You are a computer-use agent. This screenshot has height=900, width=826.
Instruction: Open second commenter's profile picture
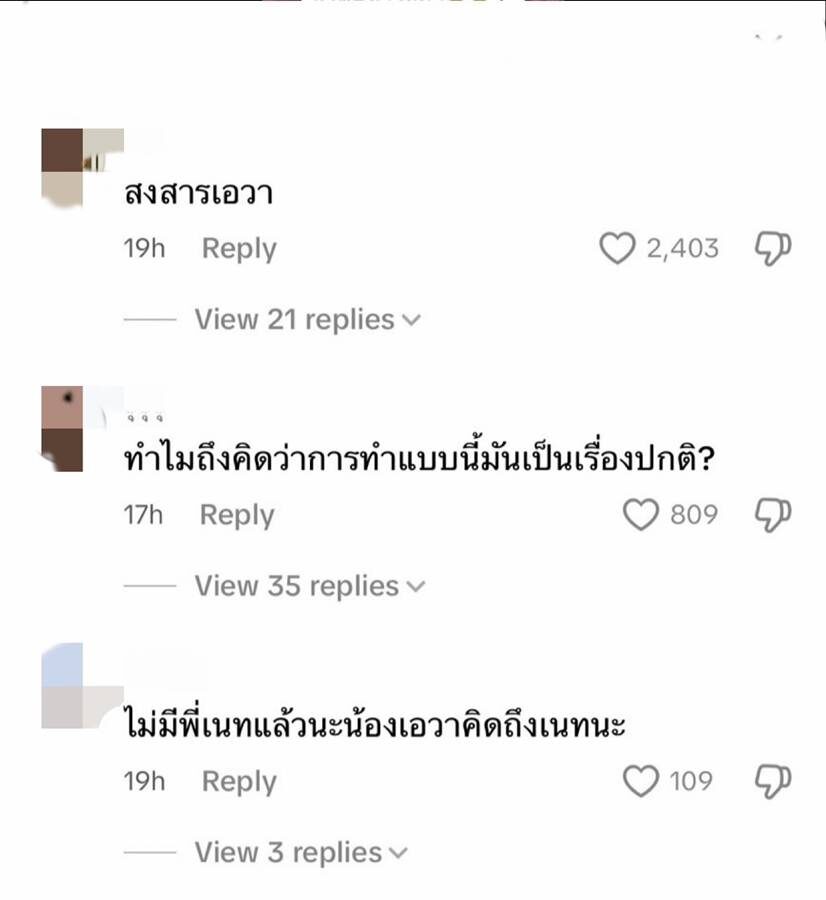pyautogui.click(x=62, y=429)
